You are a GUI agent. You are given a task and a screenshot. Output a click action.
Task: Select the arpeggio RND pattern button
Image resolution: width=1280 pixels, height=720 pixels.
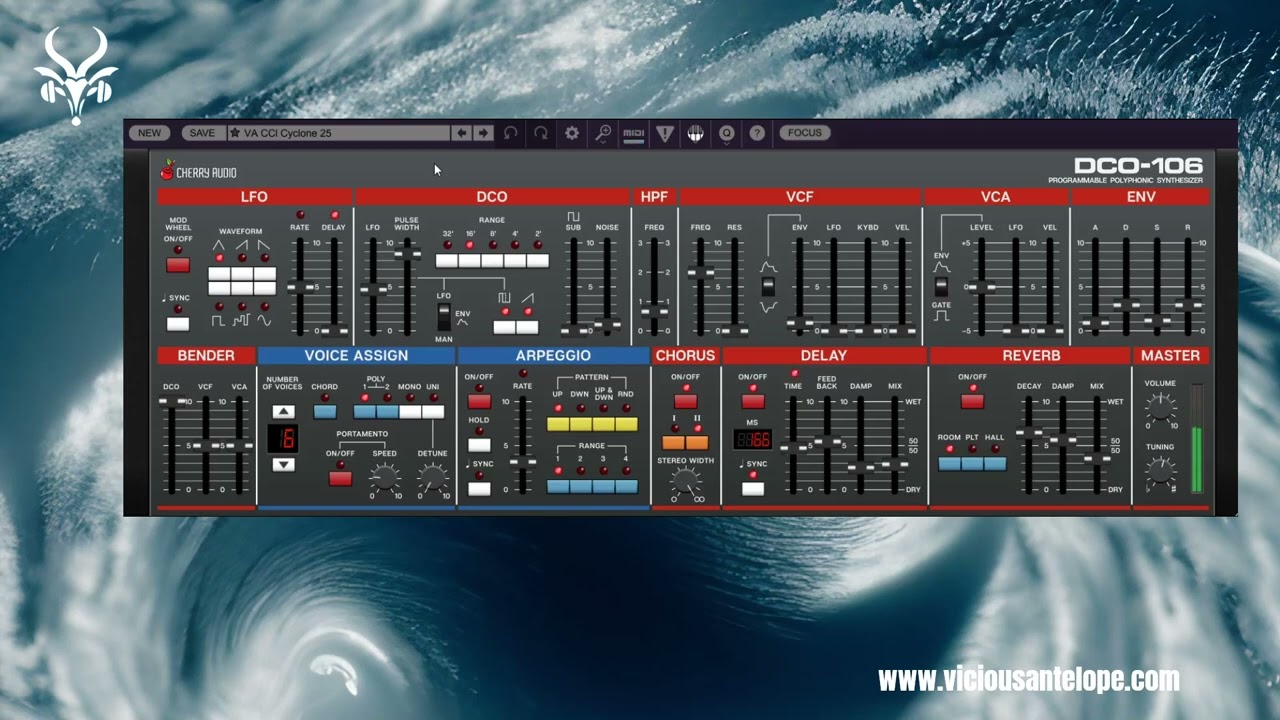point(626,424)
